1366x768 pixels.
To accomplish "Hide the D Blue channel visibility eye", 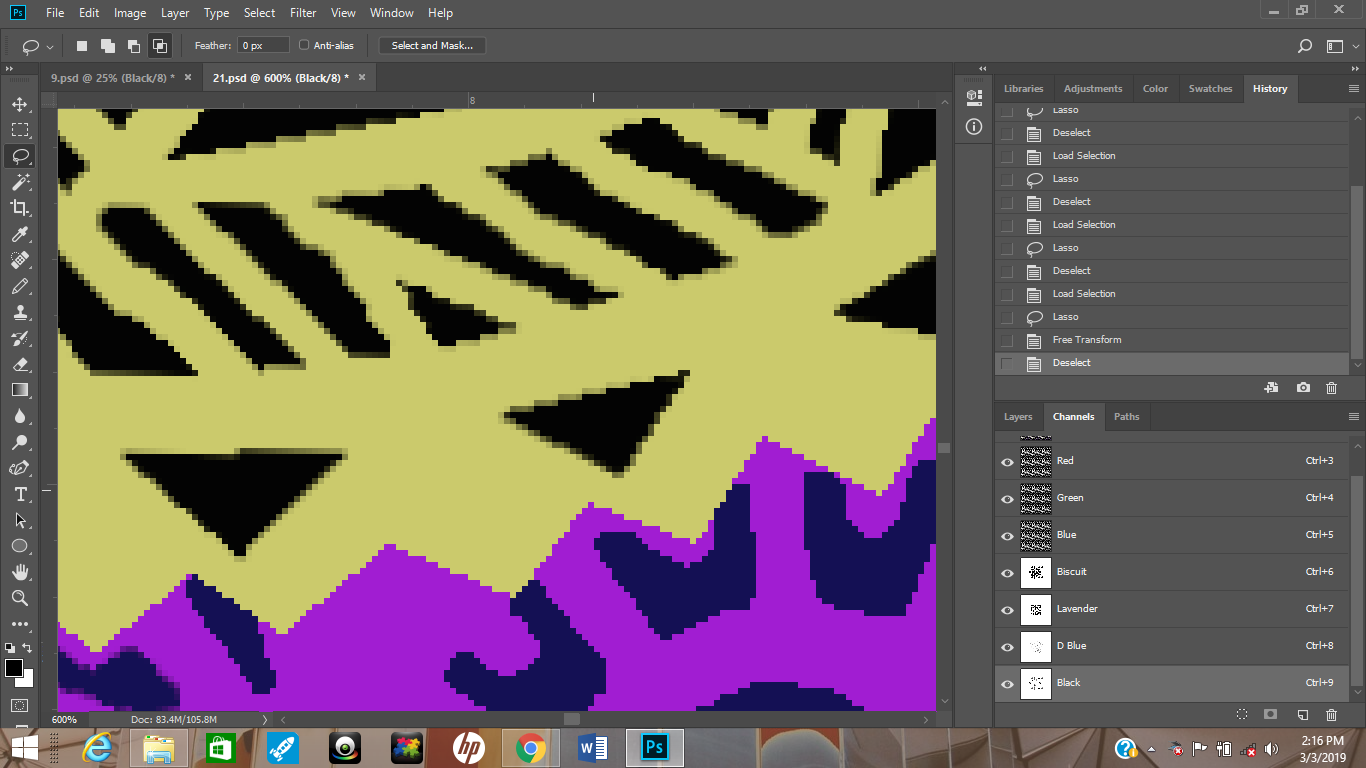I will (1007, 646).
